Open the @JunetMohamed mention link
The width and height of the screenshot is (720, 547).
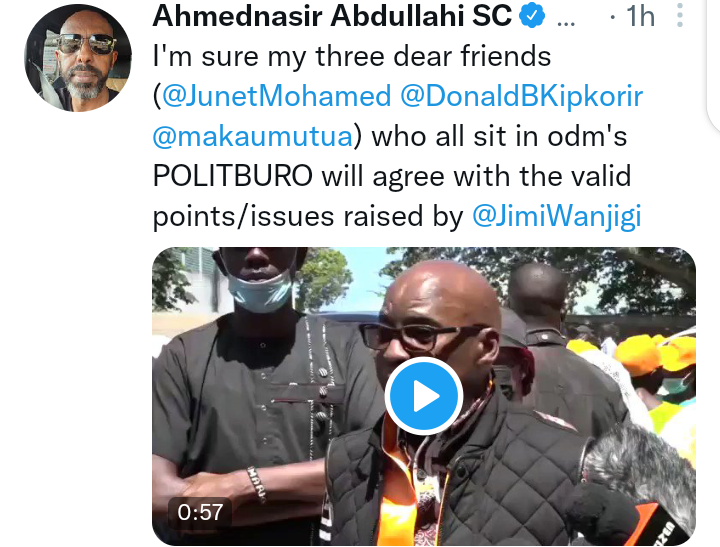click(276, 96)
